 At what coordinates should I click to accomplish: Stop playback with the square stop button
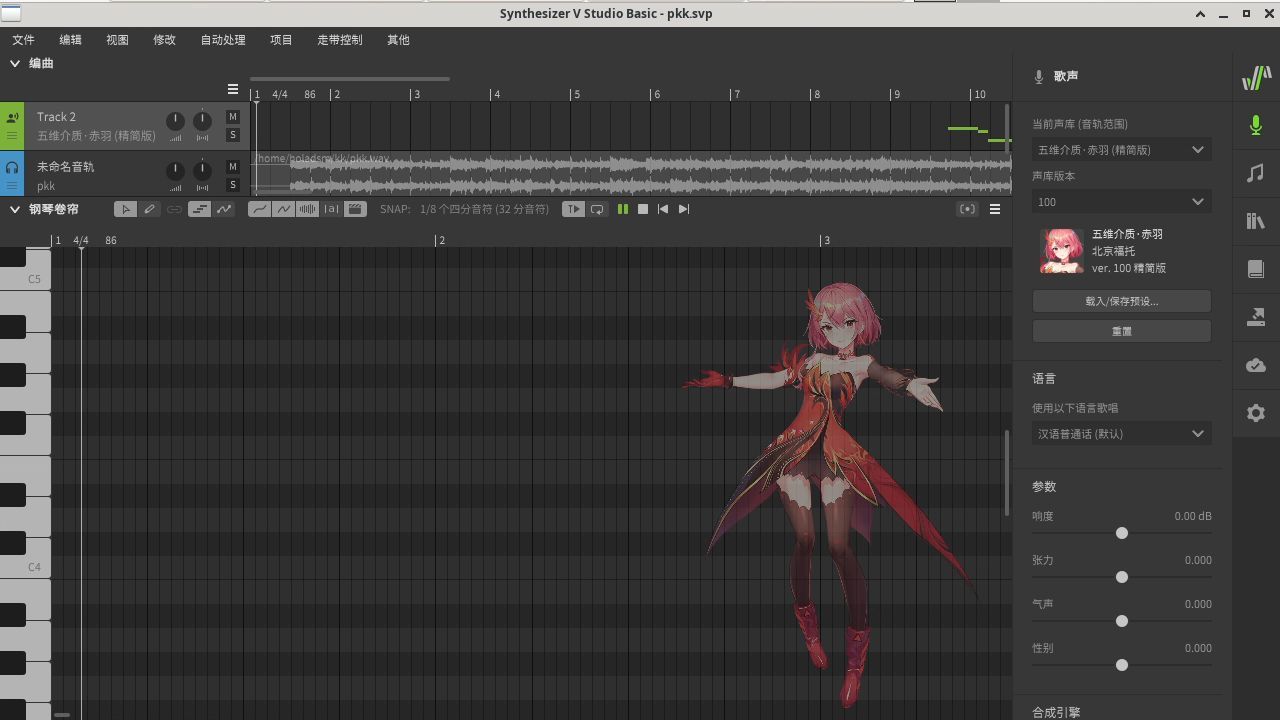[643, 209]
